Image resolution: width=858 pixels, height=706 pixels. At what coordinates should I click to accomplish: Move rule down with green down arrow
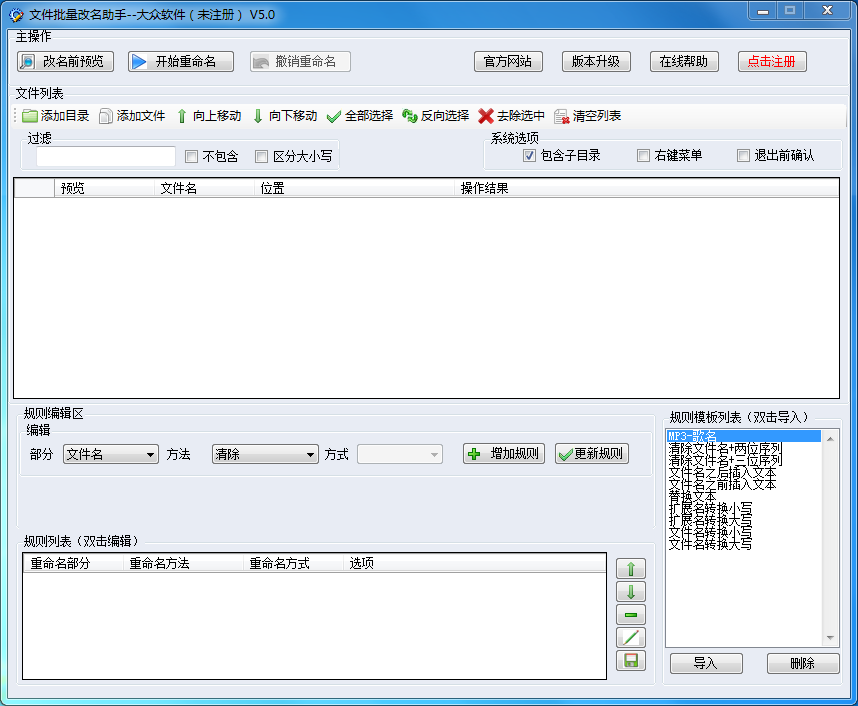(x=631, y=592)
